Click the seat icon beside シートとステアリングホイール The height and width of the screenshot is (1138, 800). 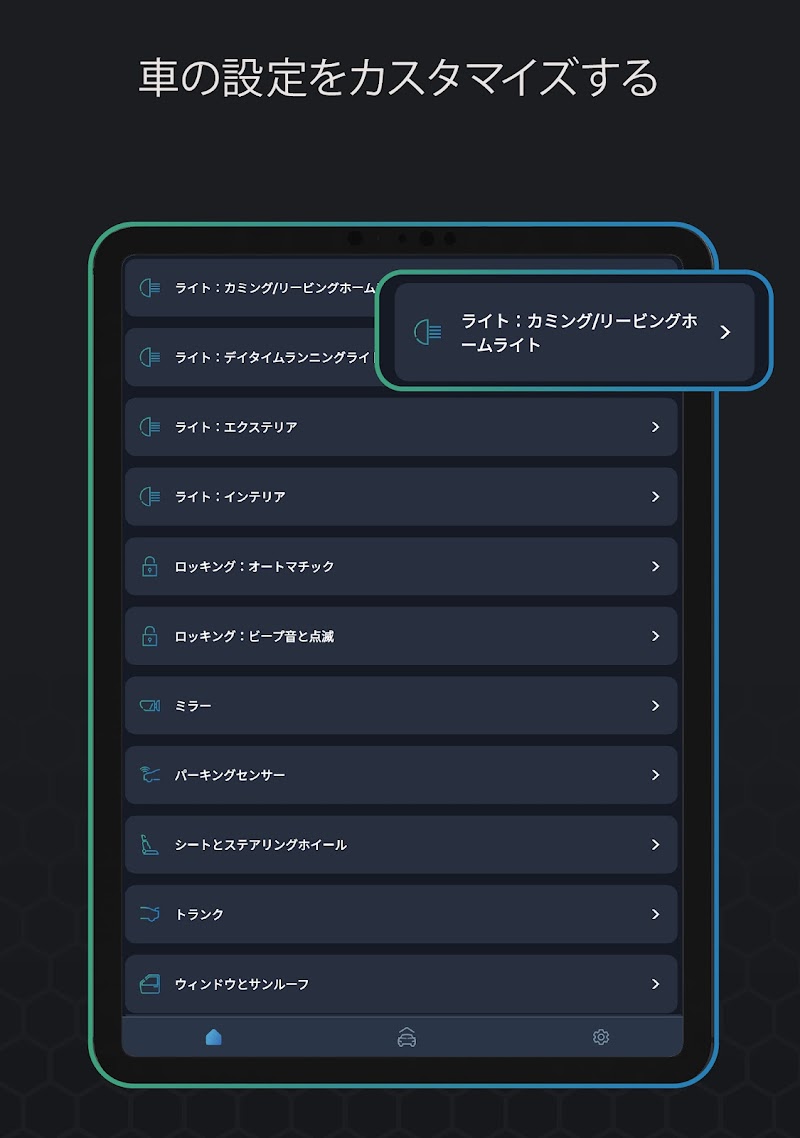click(149, 845)
